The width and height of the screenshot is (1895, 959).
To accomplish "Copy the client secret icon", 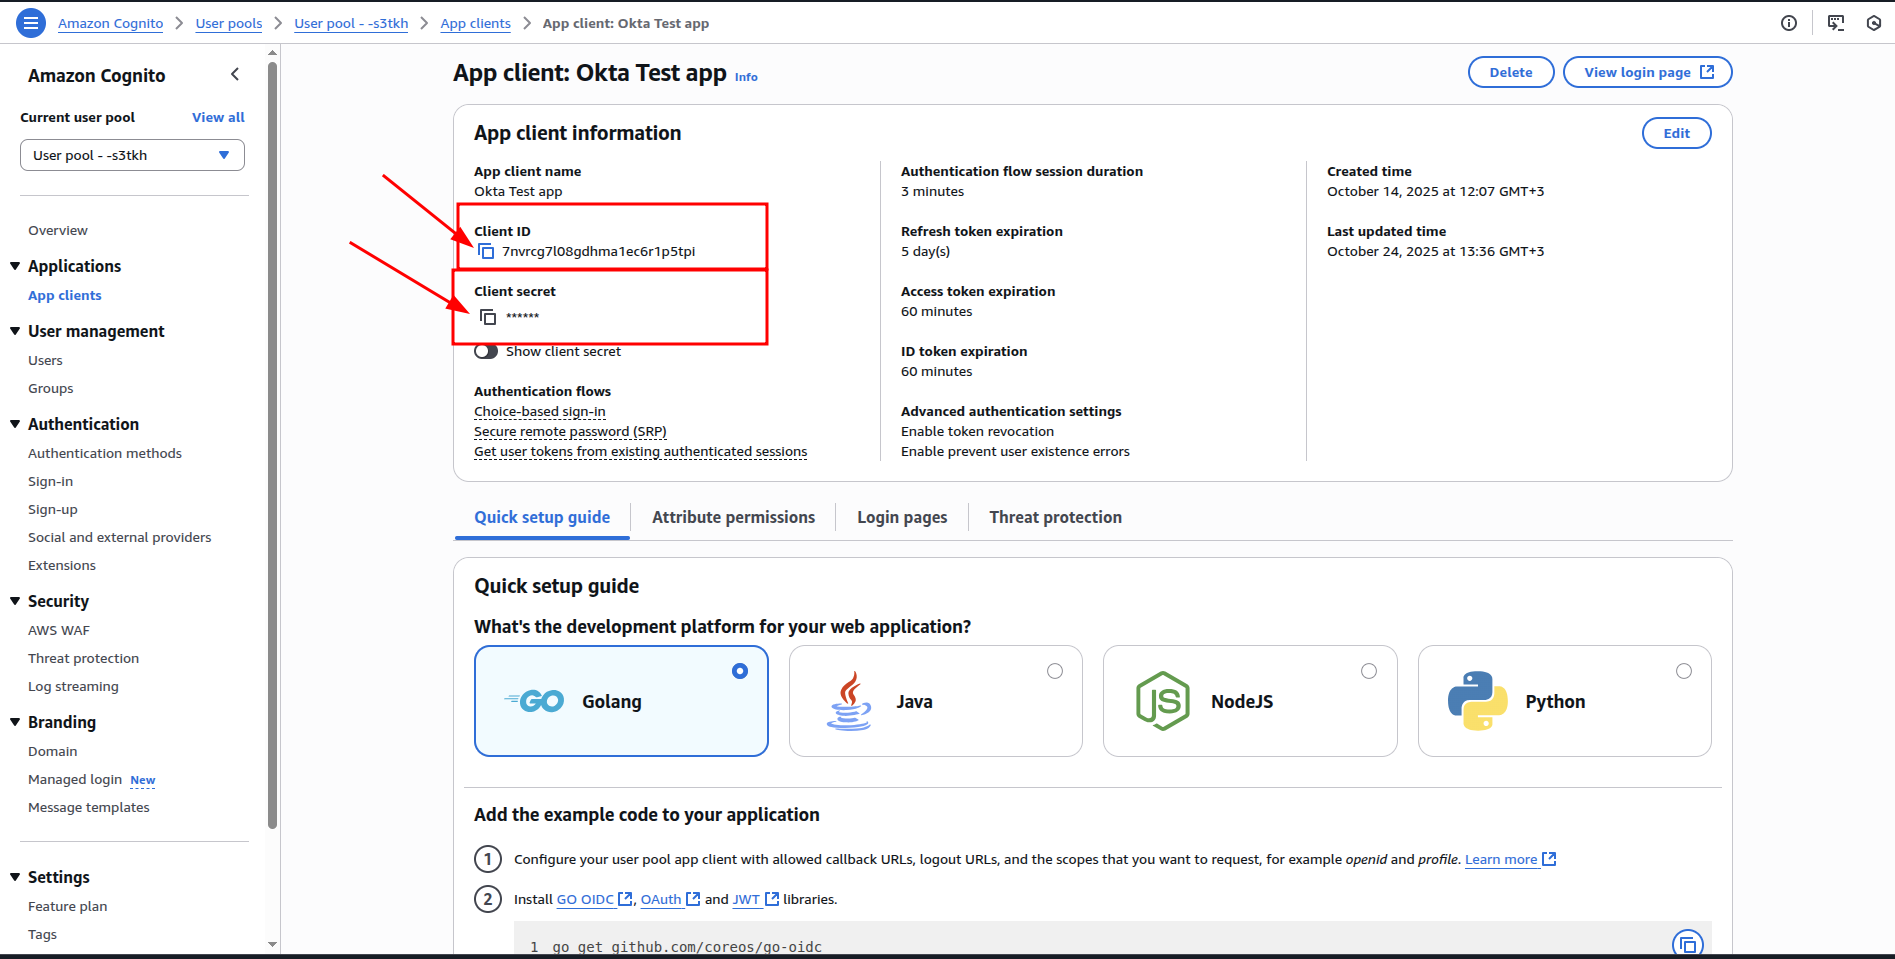I will click(488, 316).
